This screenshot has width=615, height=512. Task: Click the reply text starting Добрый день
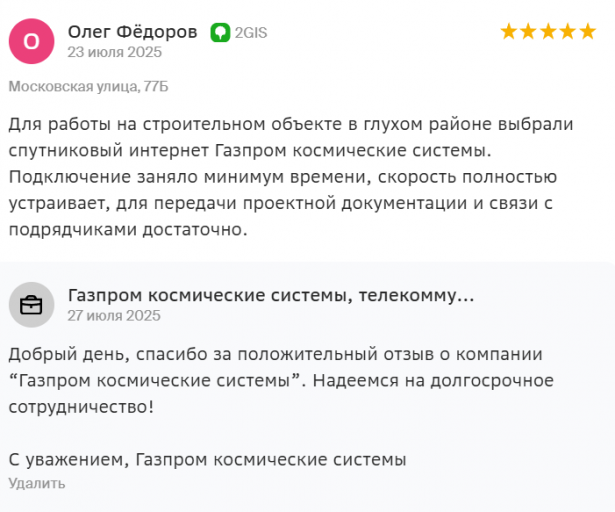click(281, 381)
